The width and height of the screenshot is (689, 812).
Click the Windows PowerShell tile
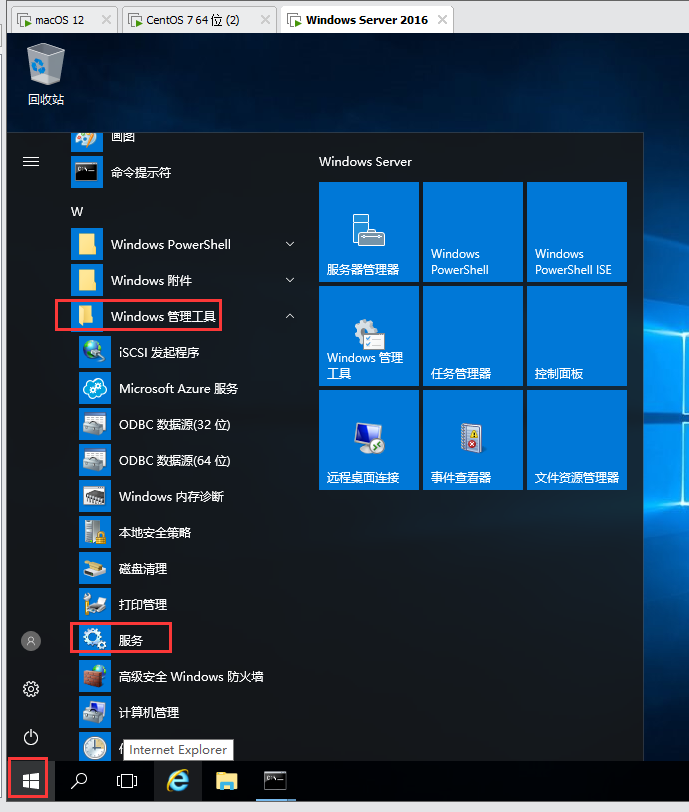pyautogui.click(x=472, y=232)
